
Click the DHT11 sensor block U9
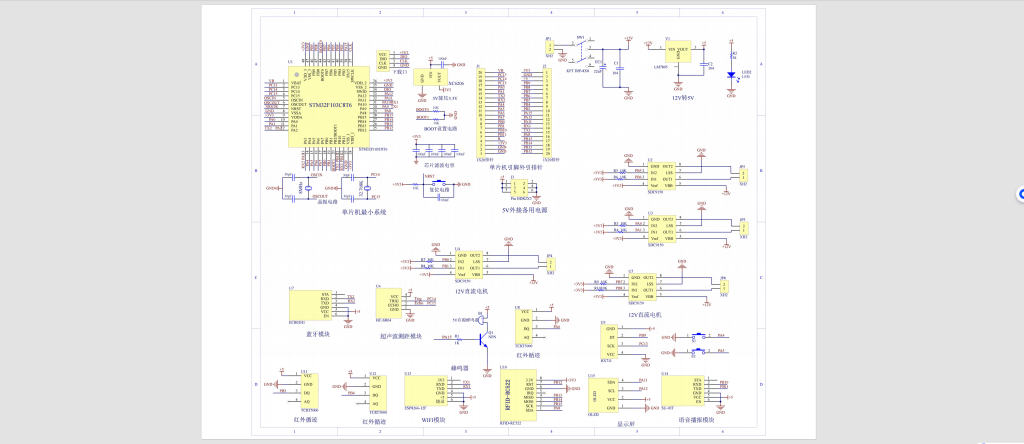[x=608, y=340]
